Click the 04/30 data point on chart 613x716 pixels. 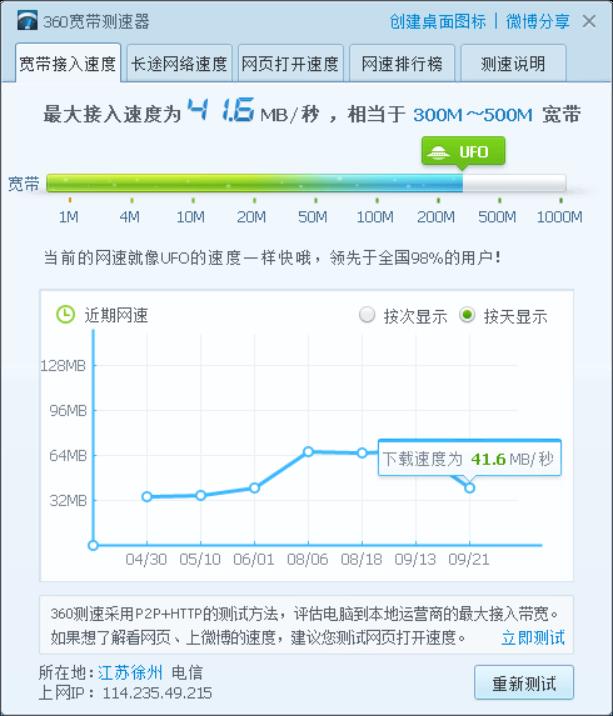pyautogui.click(x=147, y=496)
